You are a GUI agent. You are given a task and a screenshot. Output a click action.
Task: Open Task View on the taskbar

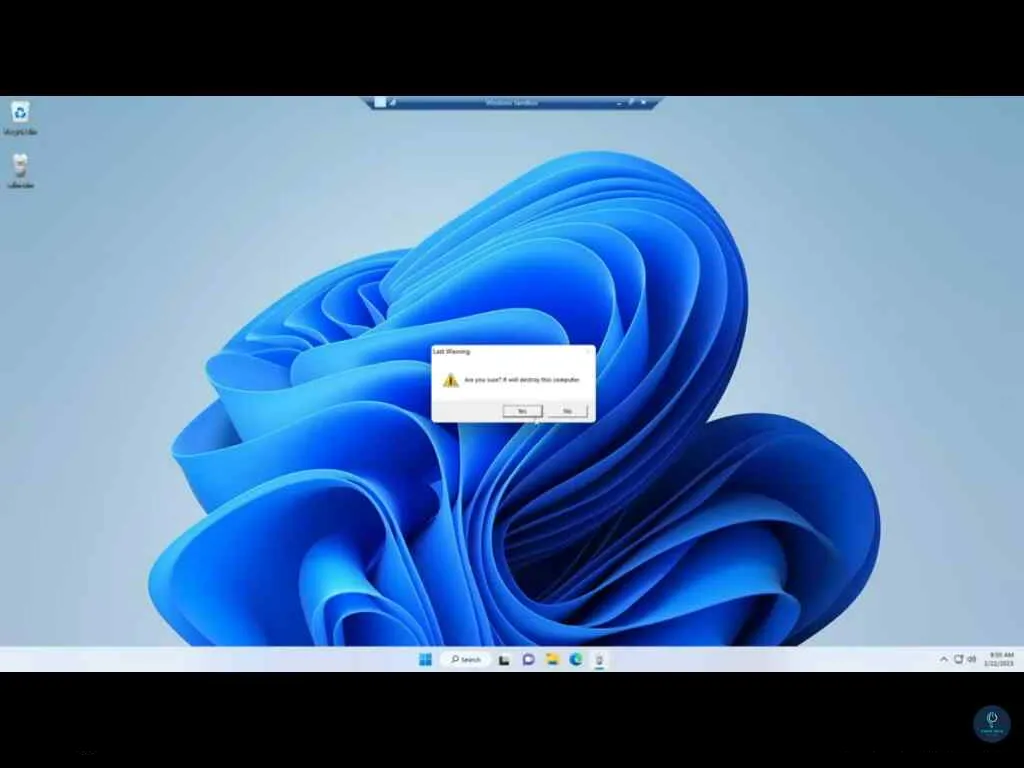coord(504,660)
